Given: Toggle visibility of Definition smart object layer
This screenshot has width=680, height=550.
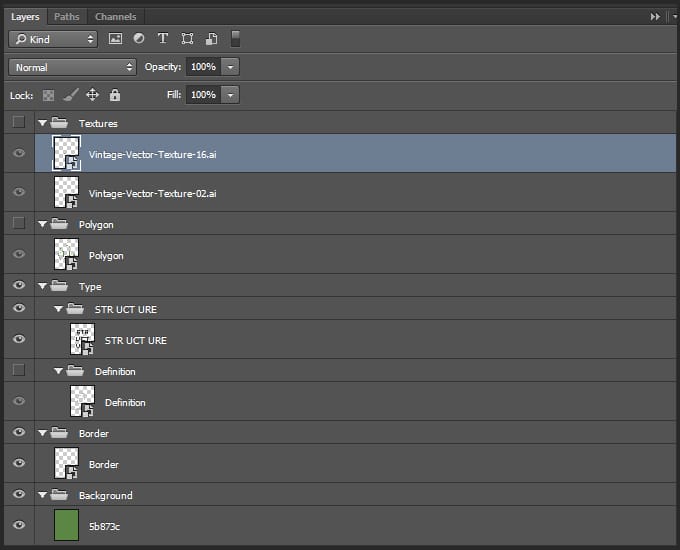Looking at the screenshot, I should tap(19, 401).
